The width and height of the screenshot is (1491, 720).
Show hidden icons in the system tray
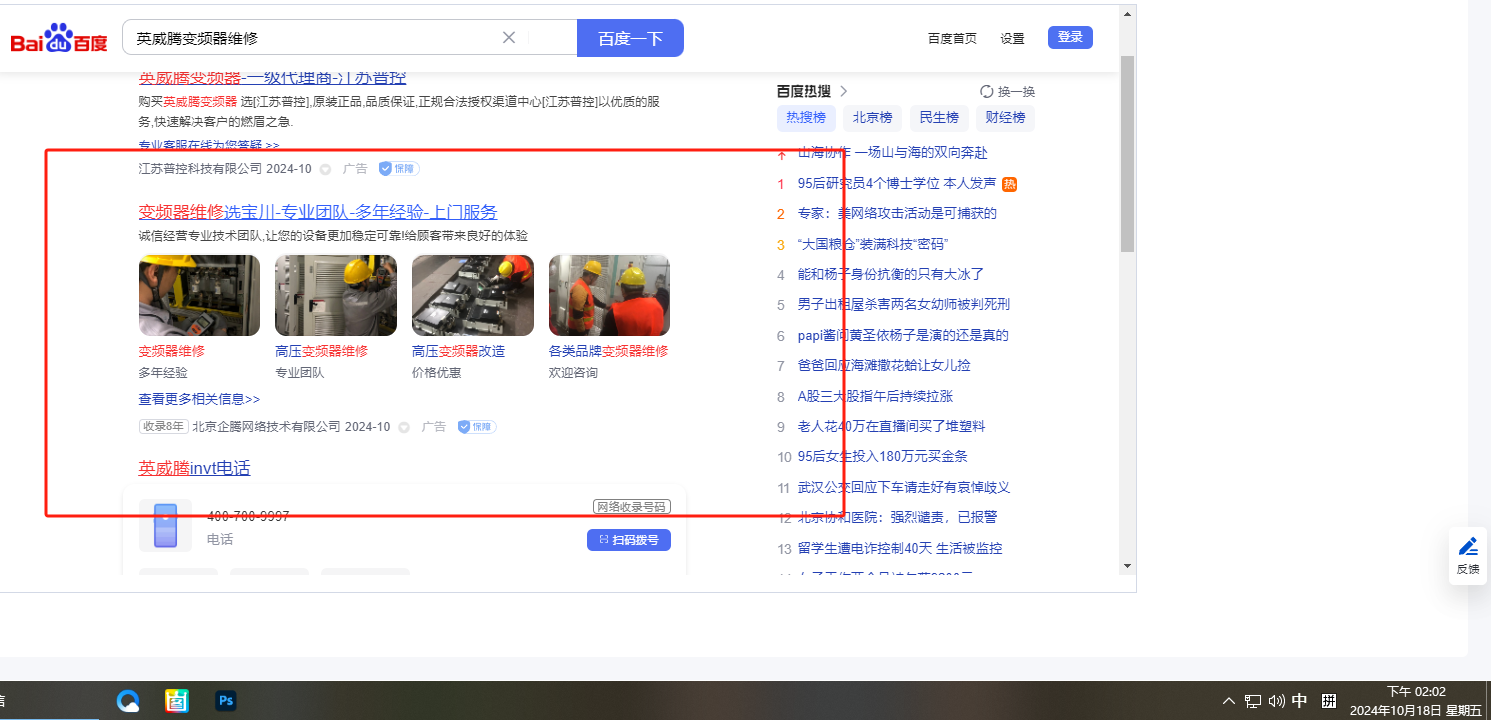point(1229,701)
